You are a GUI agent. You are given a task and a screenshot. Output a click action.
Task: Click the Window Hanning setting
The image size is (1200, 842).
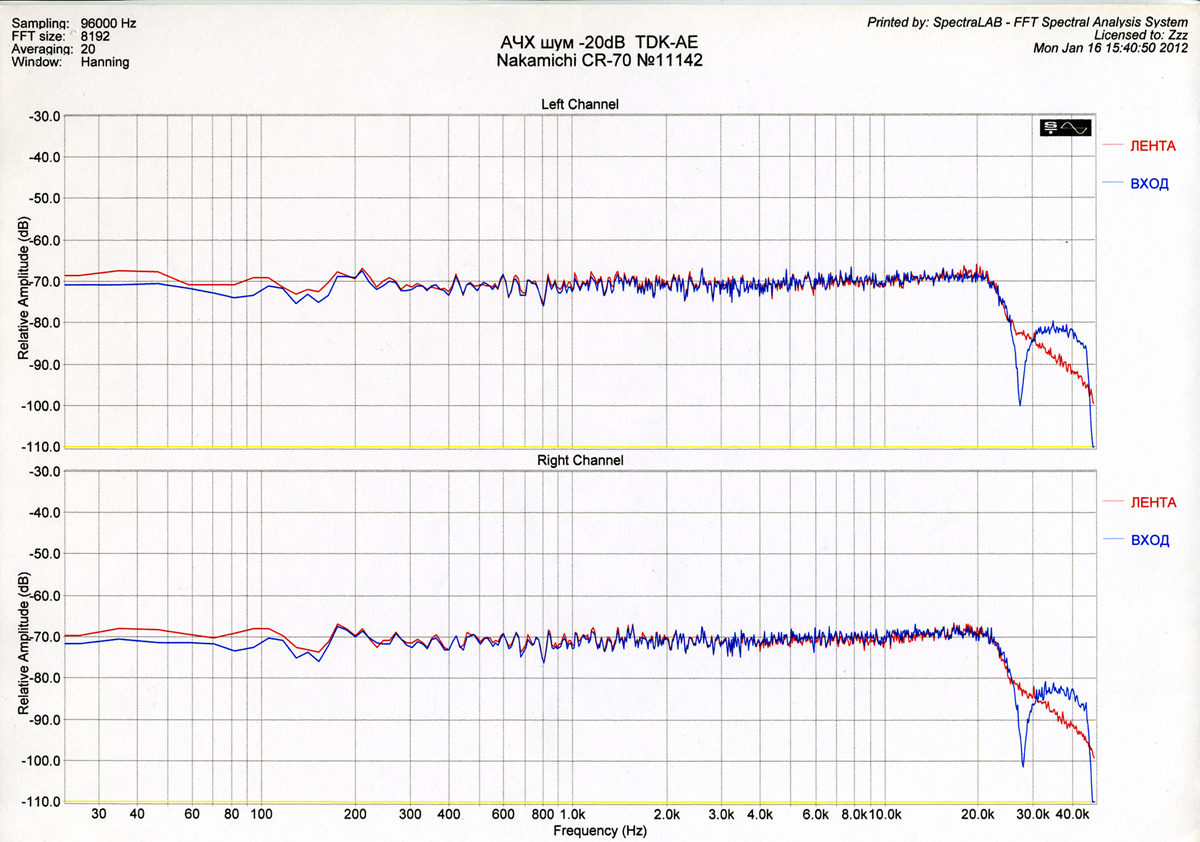point(104,62)
